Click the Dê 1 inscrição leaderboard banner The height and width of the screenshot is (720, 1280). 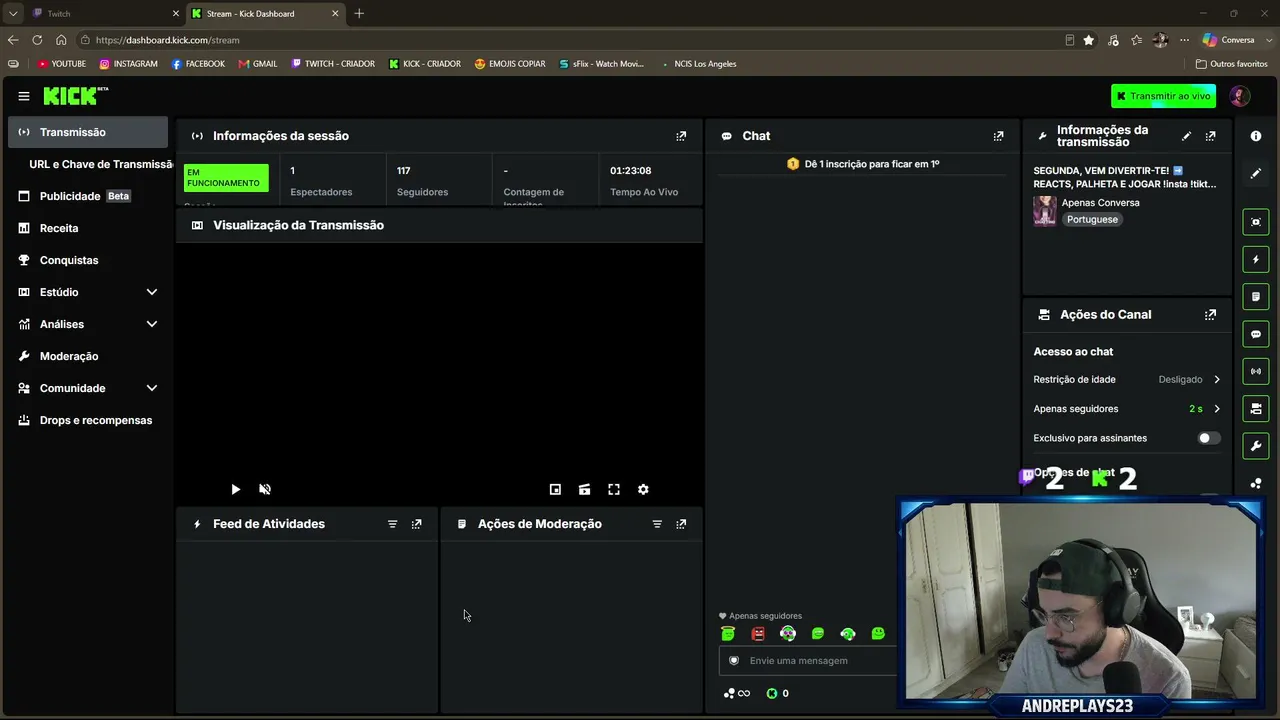[863, 164]
